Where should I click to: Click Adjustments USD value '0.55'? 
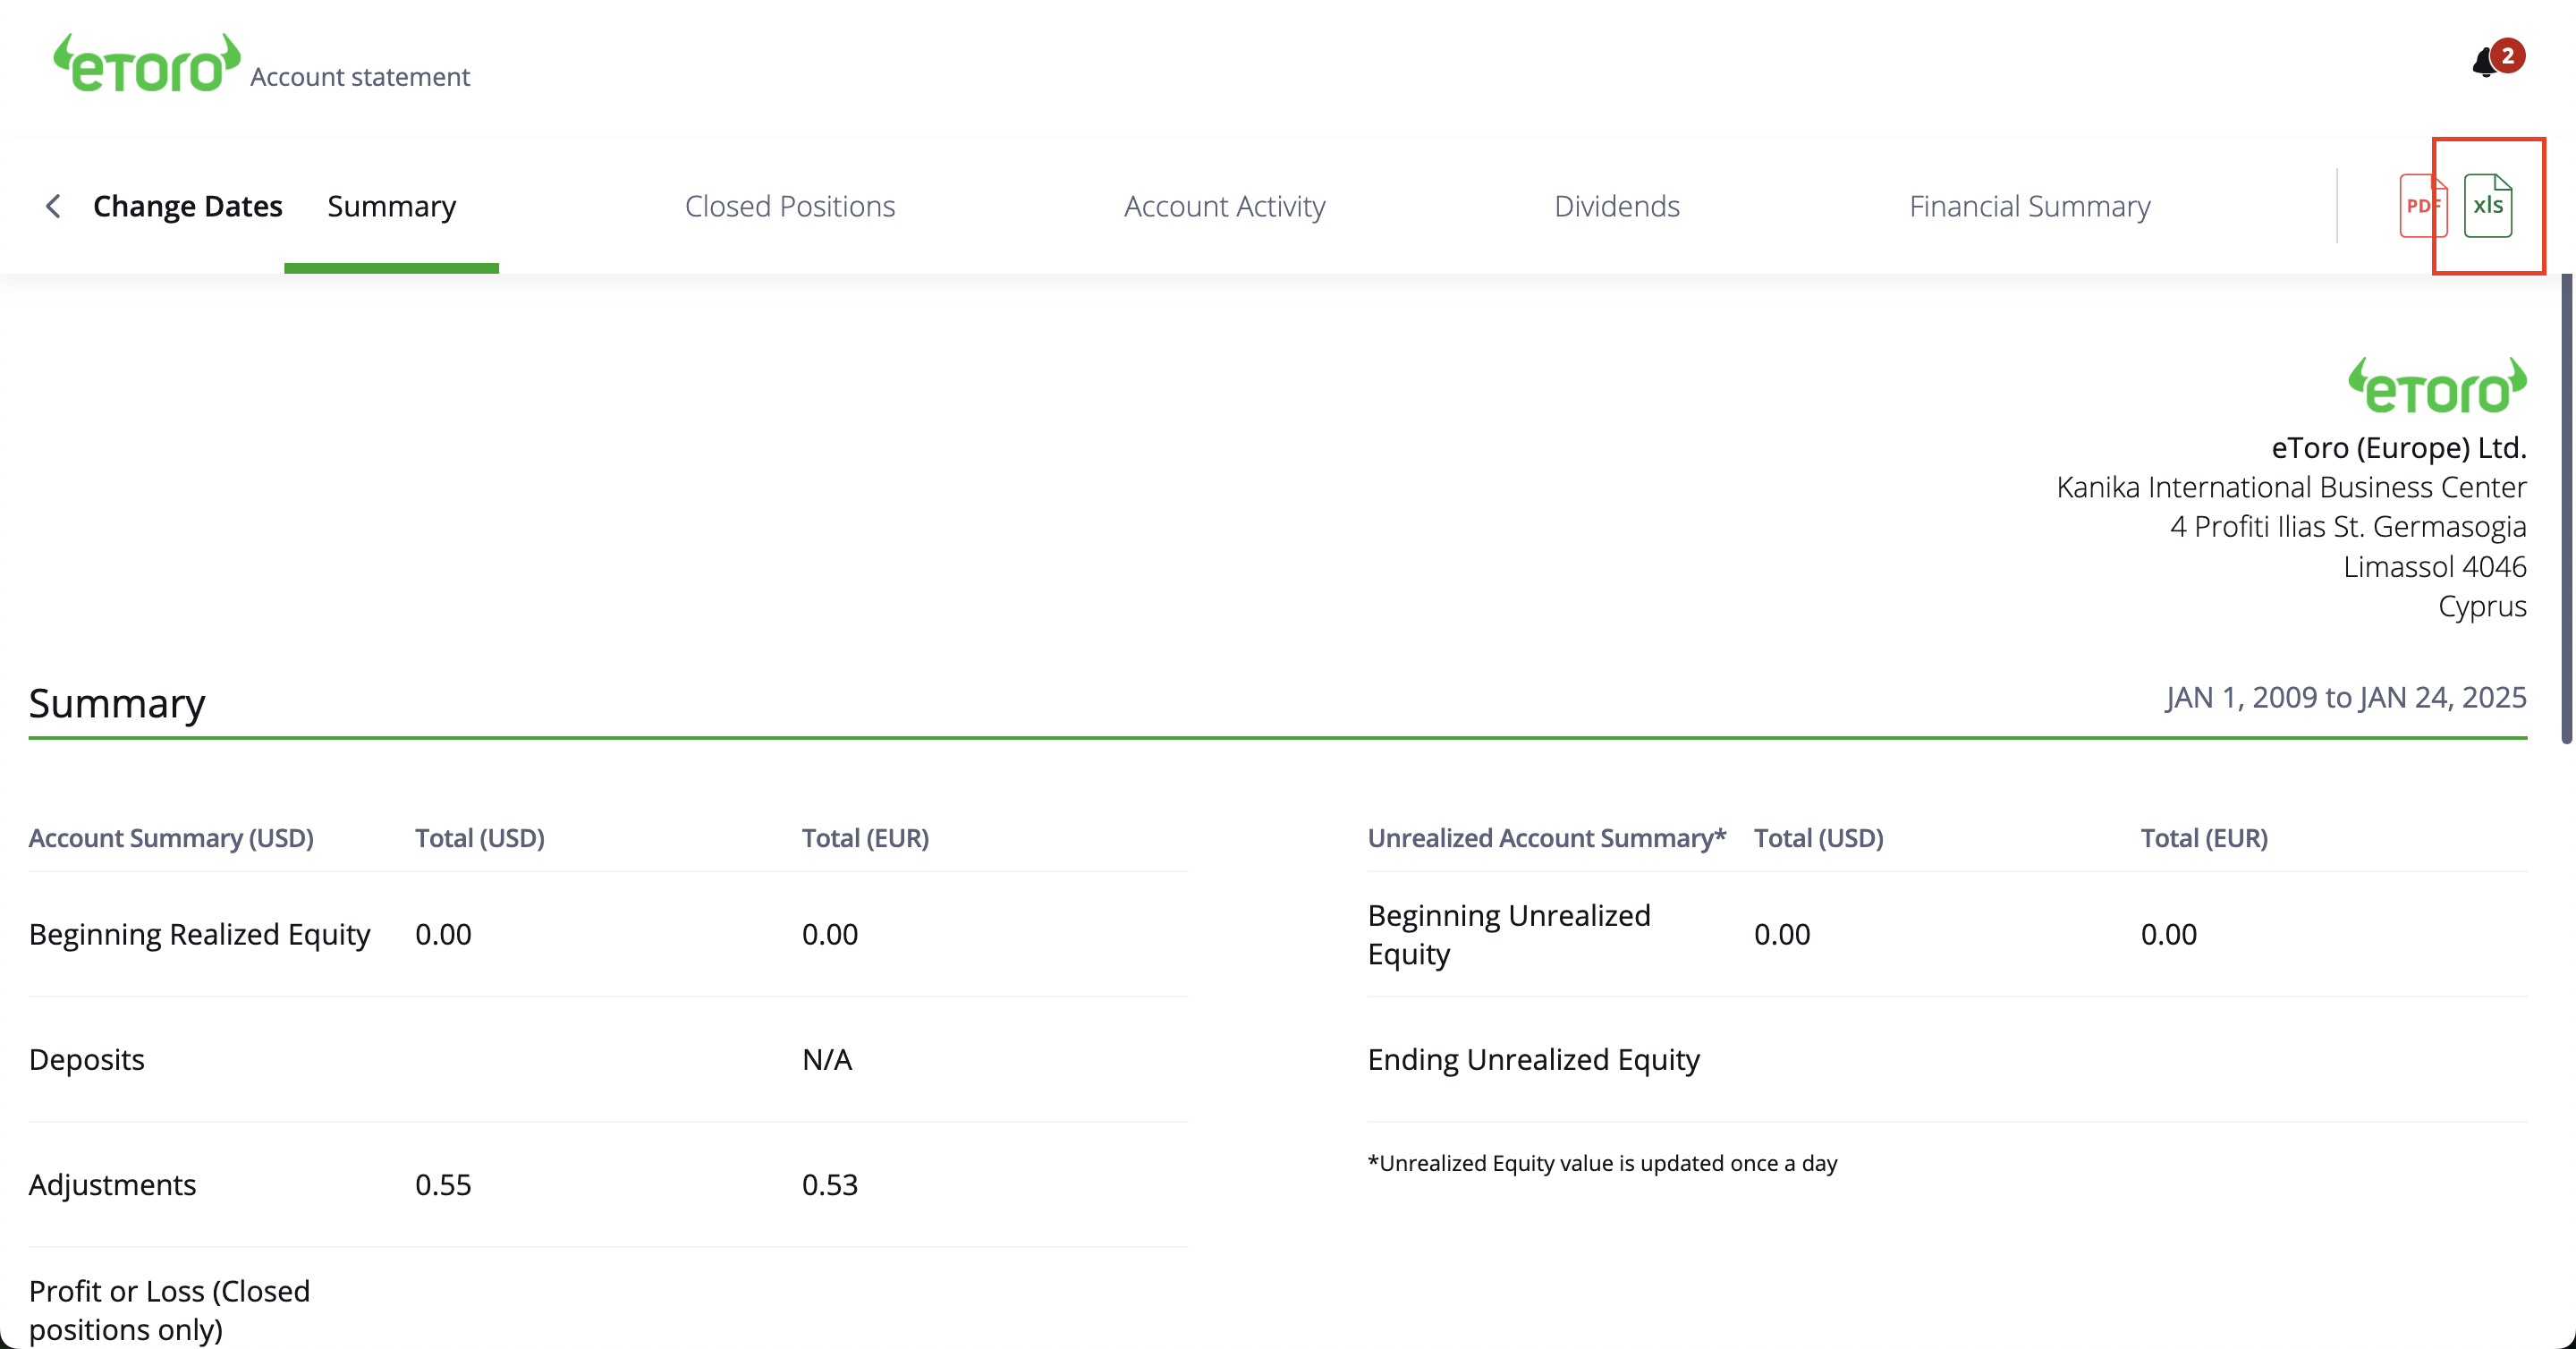tap(443, 1184)
